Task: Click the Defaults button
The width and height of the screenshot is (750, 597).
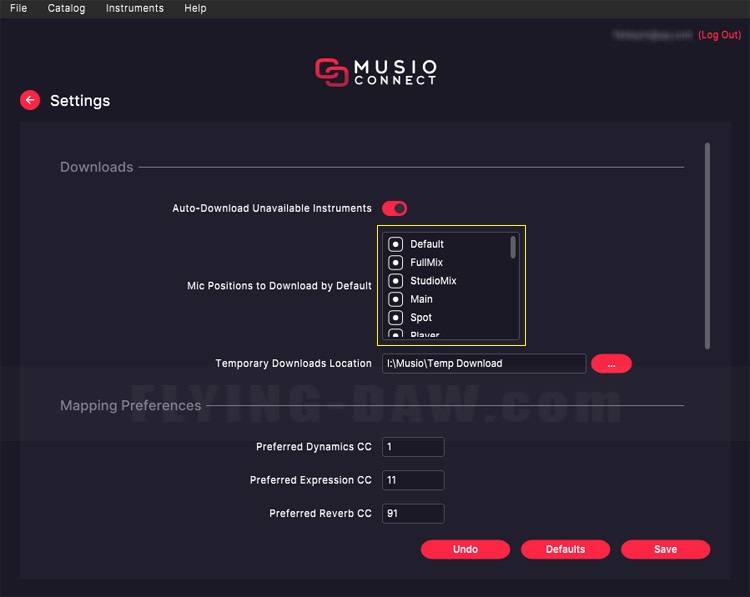Action: (565, 549)
